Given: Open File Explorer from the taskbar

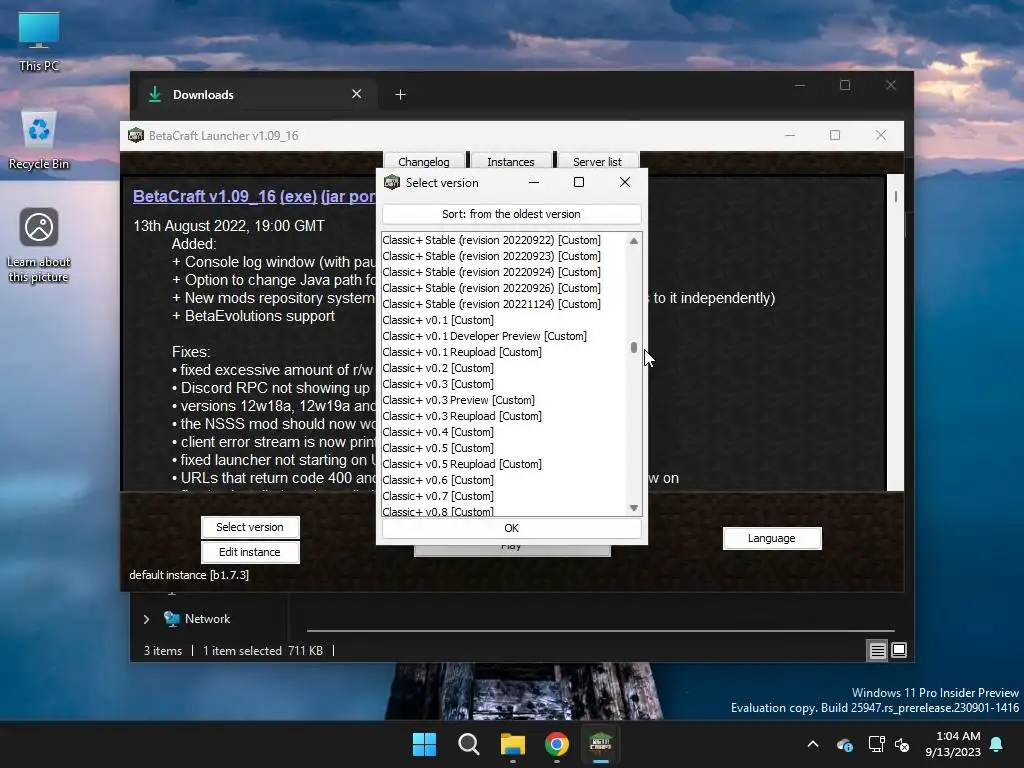Looking at the screenshot, I should pyautogui.click(x=513, y=744).
